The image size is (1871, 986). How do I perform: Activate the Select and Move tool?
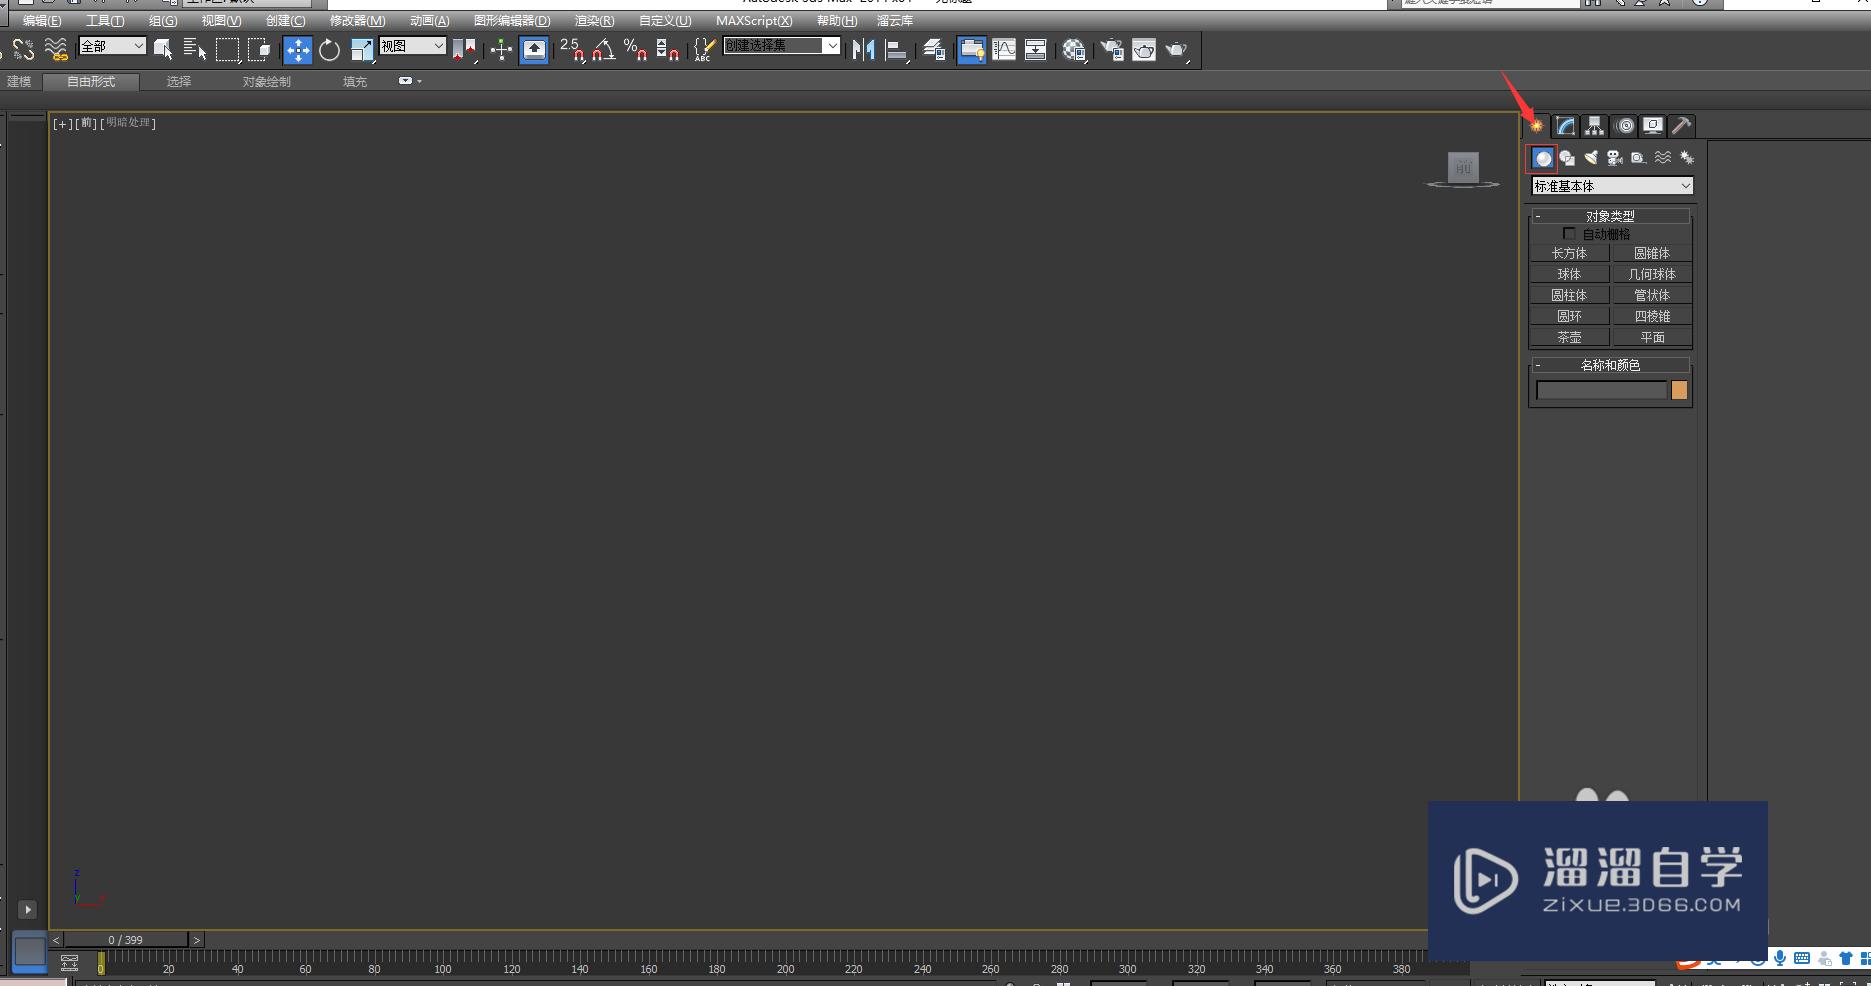298,49
